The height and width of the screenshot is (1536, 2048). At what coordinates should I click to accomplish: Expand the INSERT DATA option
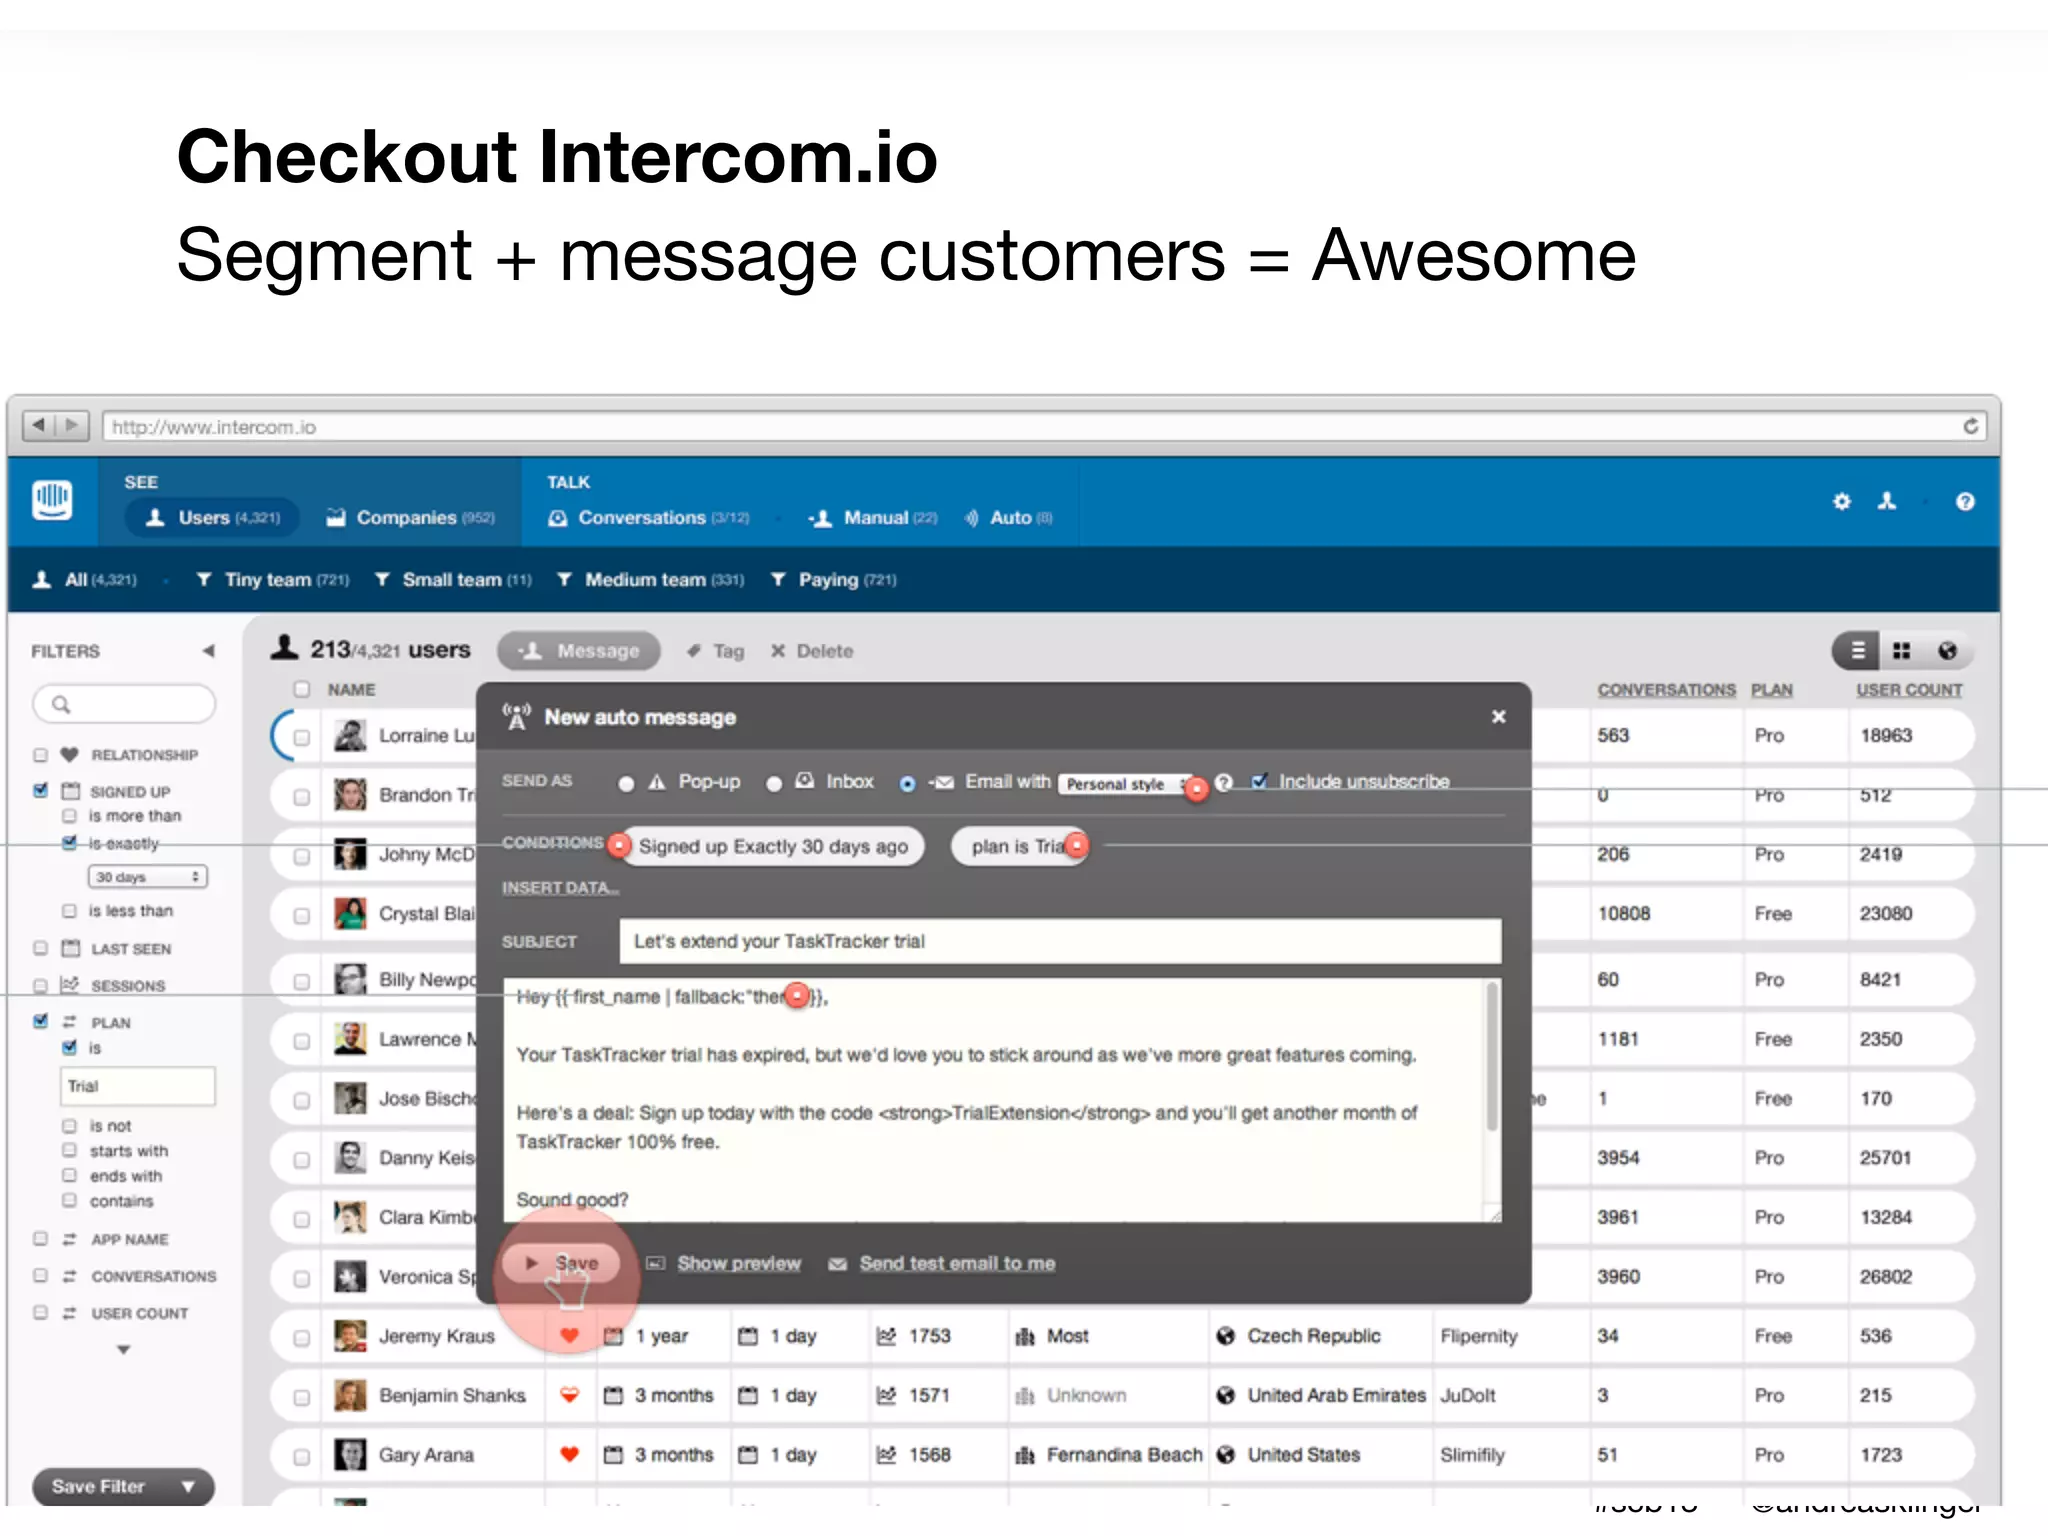[x=560, y=888]
